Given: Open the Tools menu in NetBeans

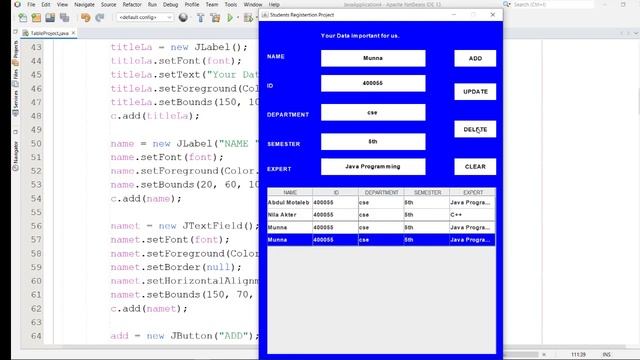Looking at the screenshot, I should [x=231, y=4].
